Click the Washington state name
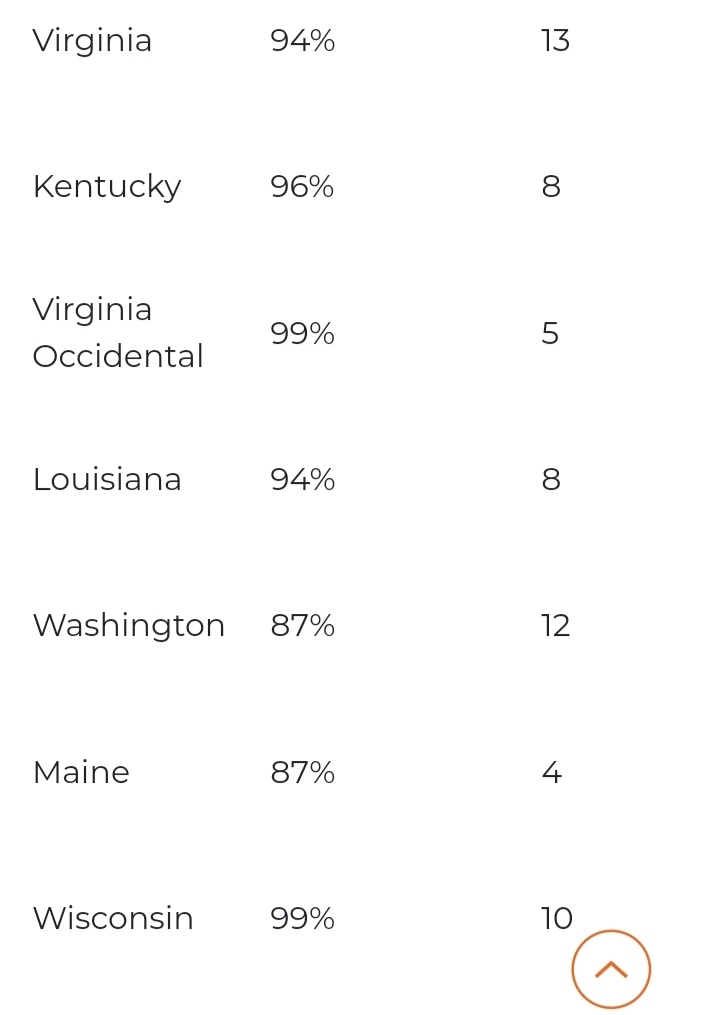Screen dimensions: 720x1015 [x=129, y=627]
